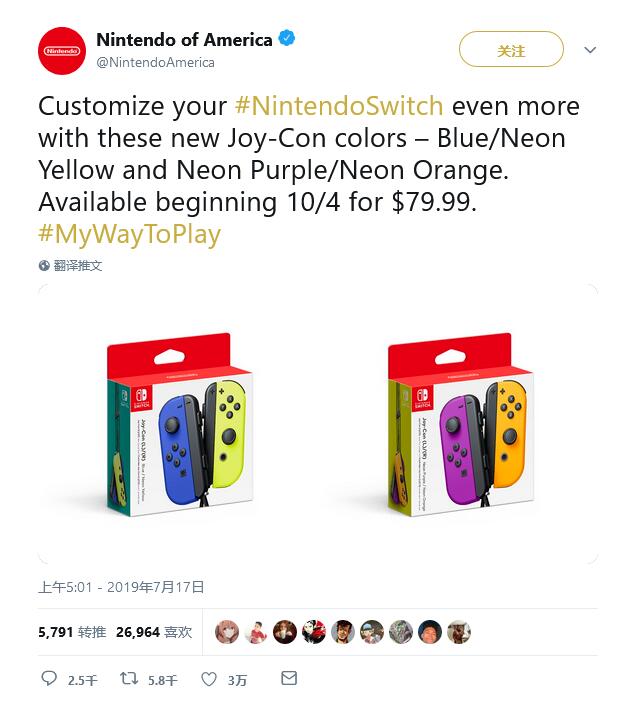
Task: Click the last liker's profile avatar
Action: [x=458, y=632]
